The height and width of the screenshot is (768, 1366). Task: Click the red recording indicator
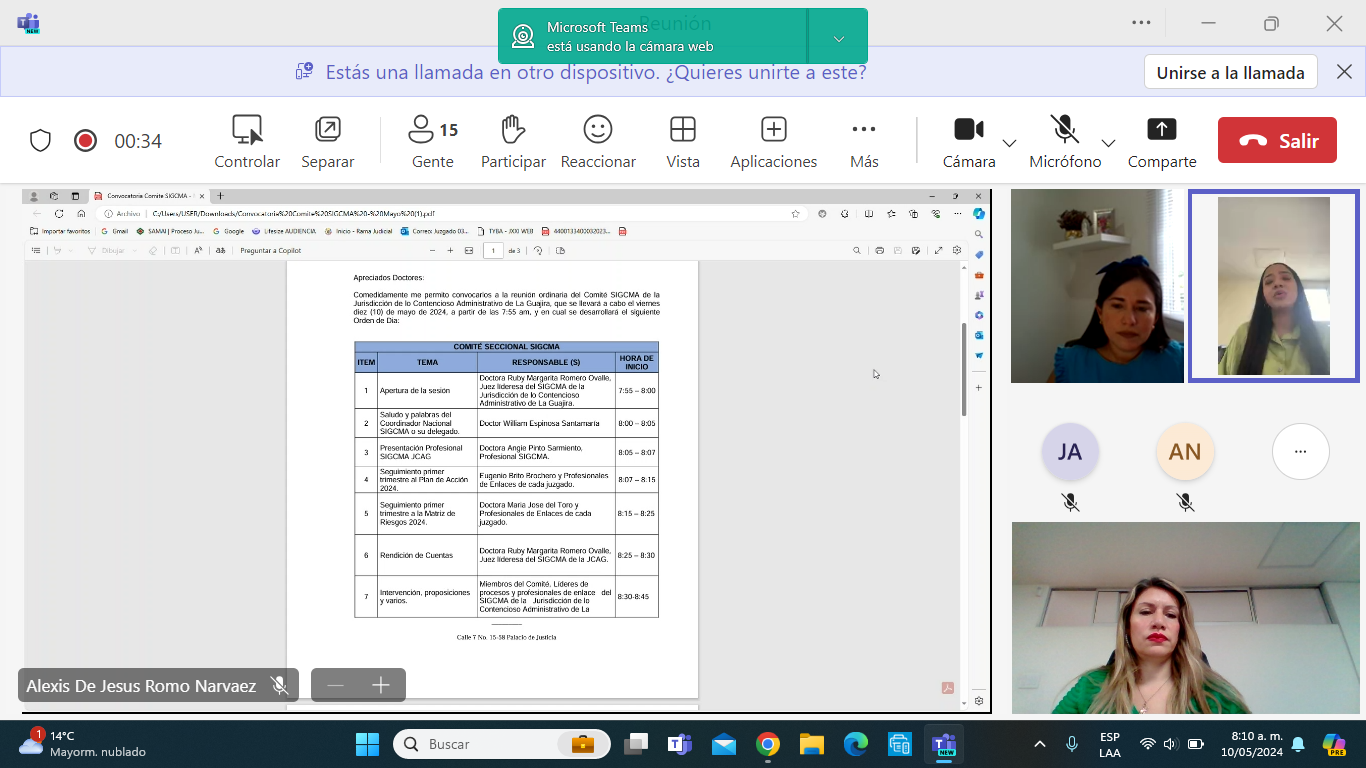pyautogui.click(x=86, y=141)
